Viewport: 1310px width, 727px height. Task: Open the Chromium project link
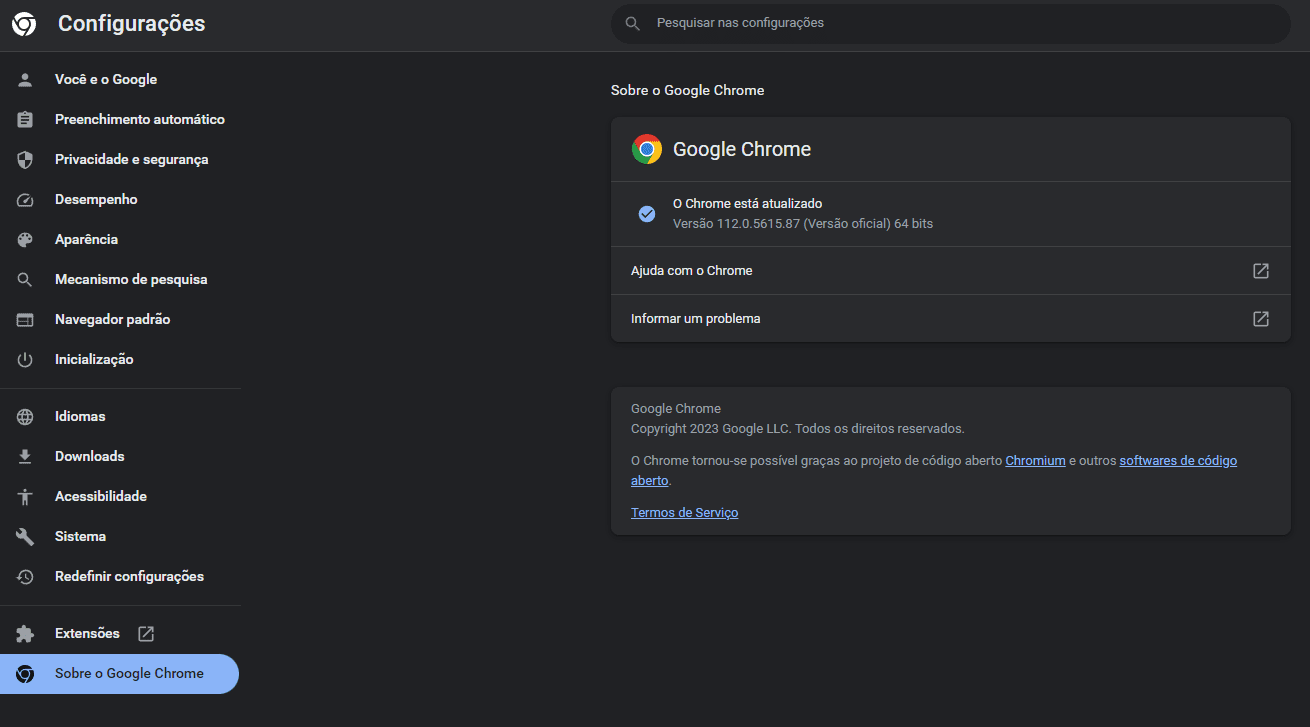(x=1035, y=461)
